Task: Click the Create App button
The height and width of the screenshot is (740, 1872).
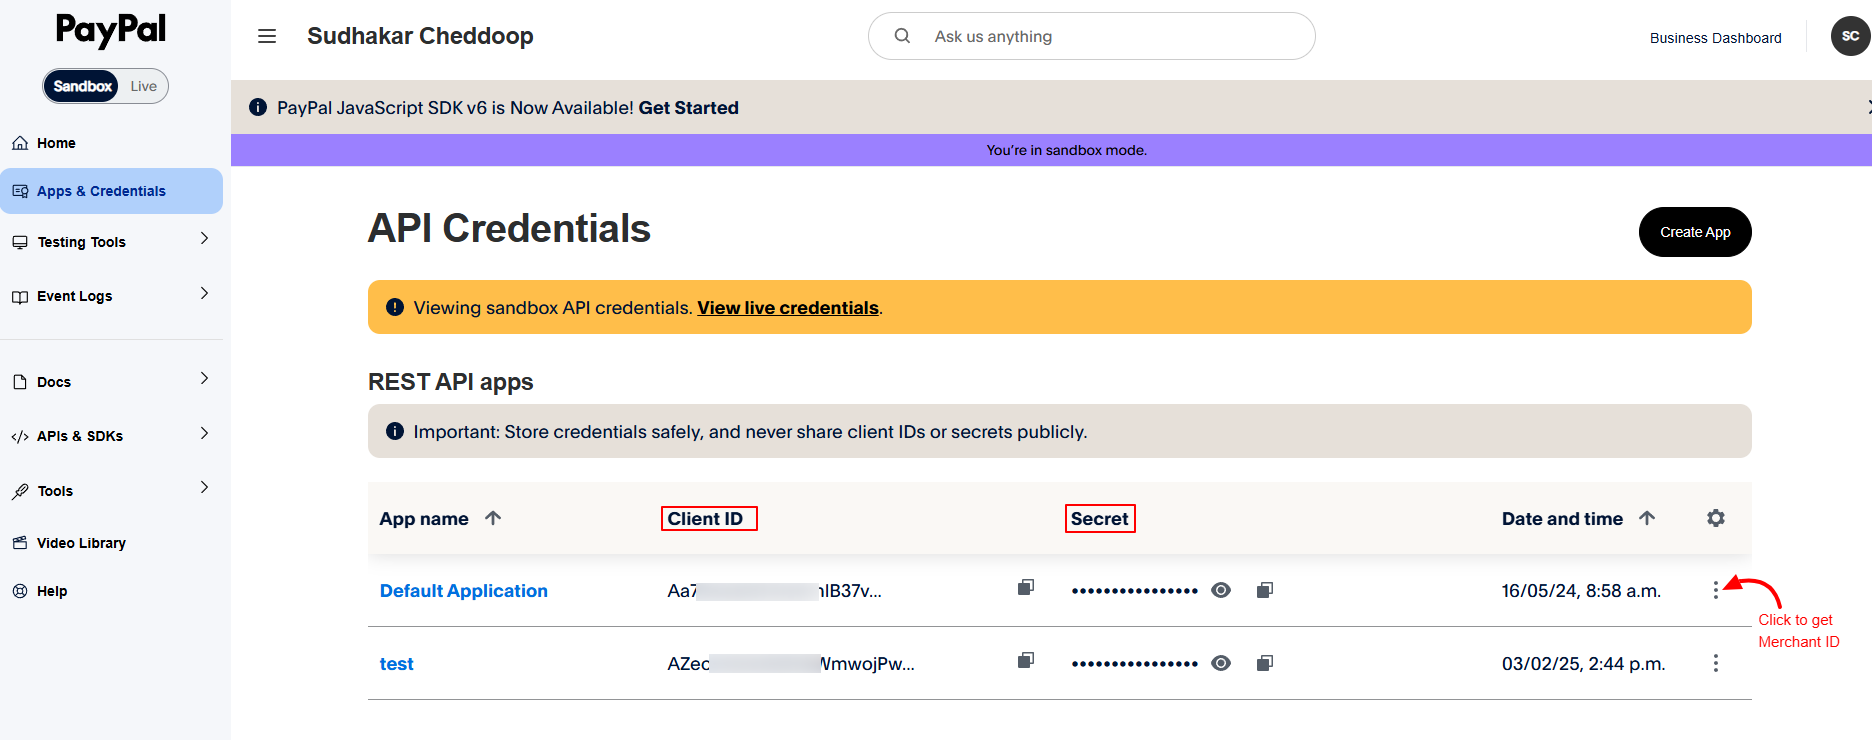Action: (1694, 232)
